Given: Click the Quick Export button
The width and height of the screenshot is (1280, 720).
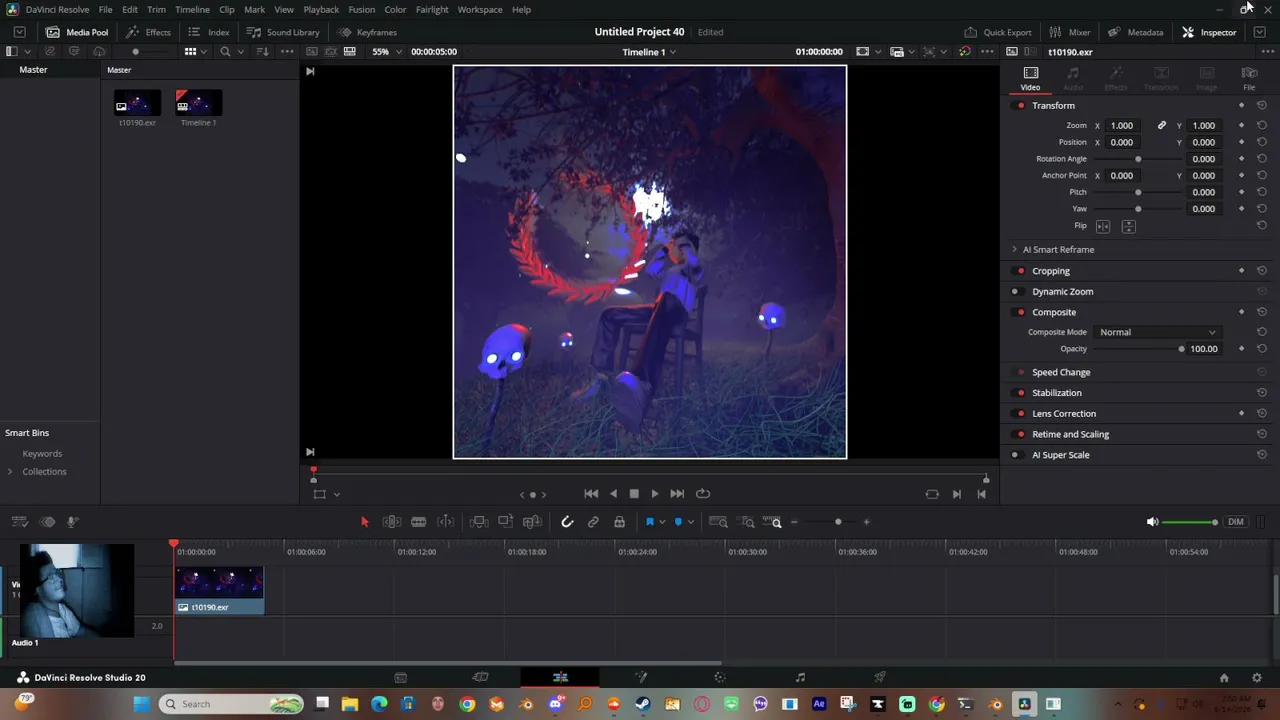Looking at the screenshot, I should 998,32.
